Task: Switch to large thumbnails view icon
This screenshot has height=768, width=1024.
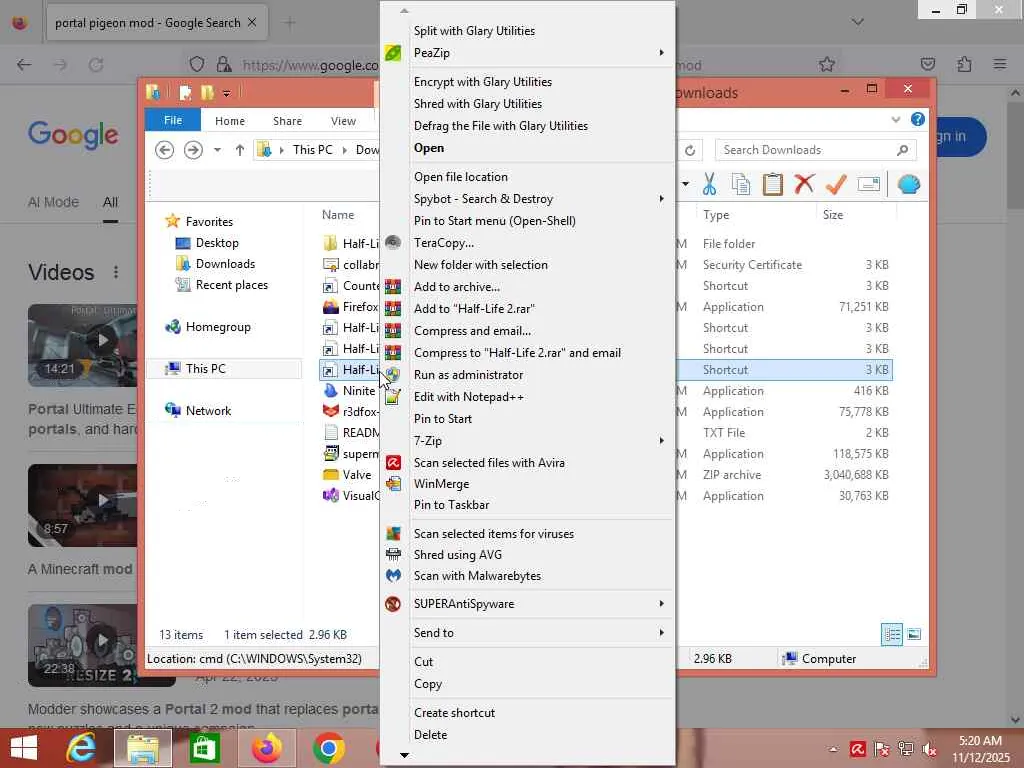Action: [914, 634]
